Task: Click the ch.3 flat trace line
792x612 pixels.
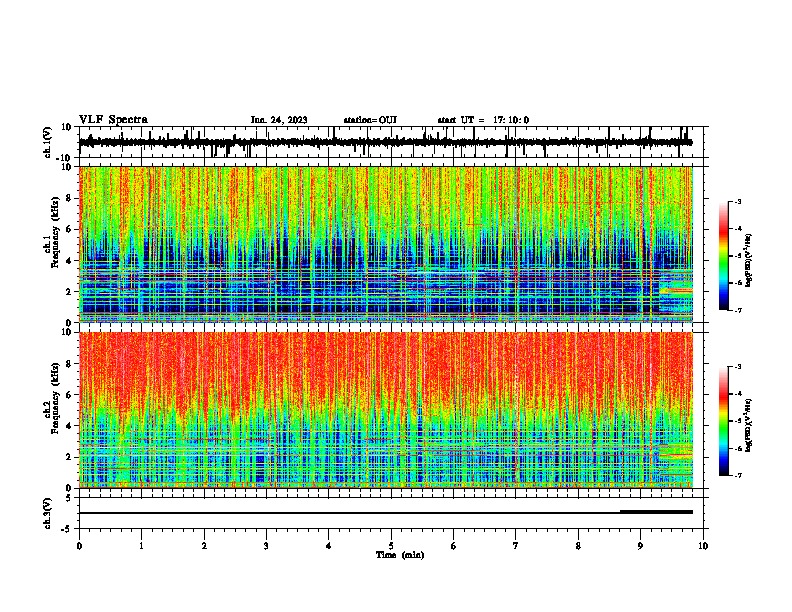Action: tap(350, 513)
